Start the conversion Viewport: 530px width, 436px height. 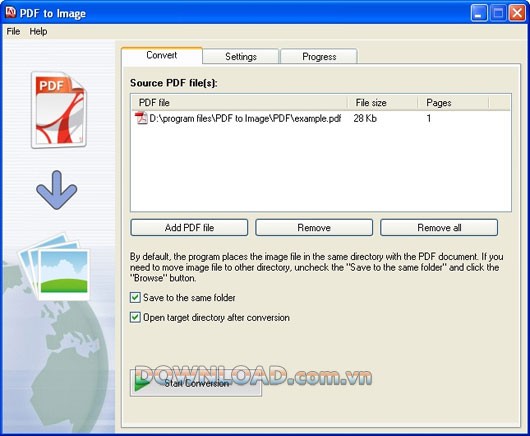pos(196,383)
